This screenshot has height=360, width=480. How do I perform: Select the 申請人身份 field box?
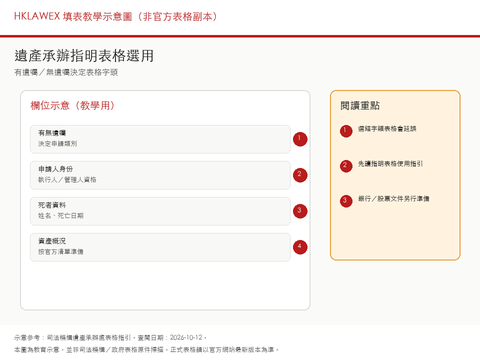160,175
